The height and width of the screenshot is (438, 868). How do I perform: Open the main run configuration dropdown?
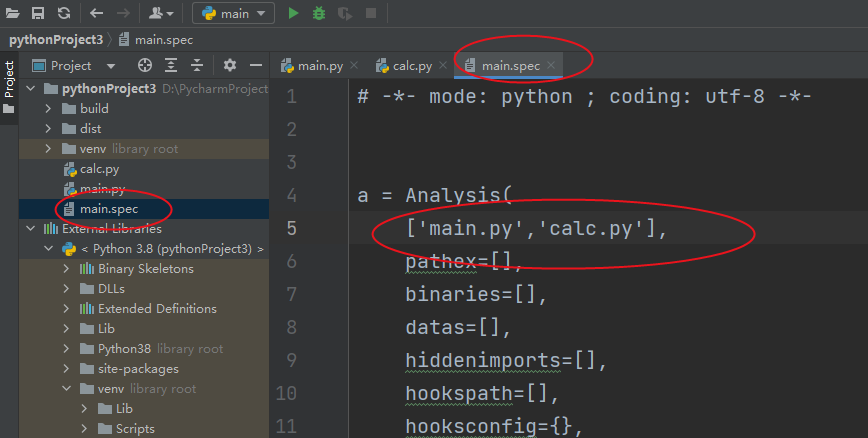233,13
